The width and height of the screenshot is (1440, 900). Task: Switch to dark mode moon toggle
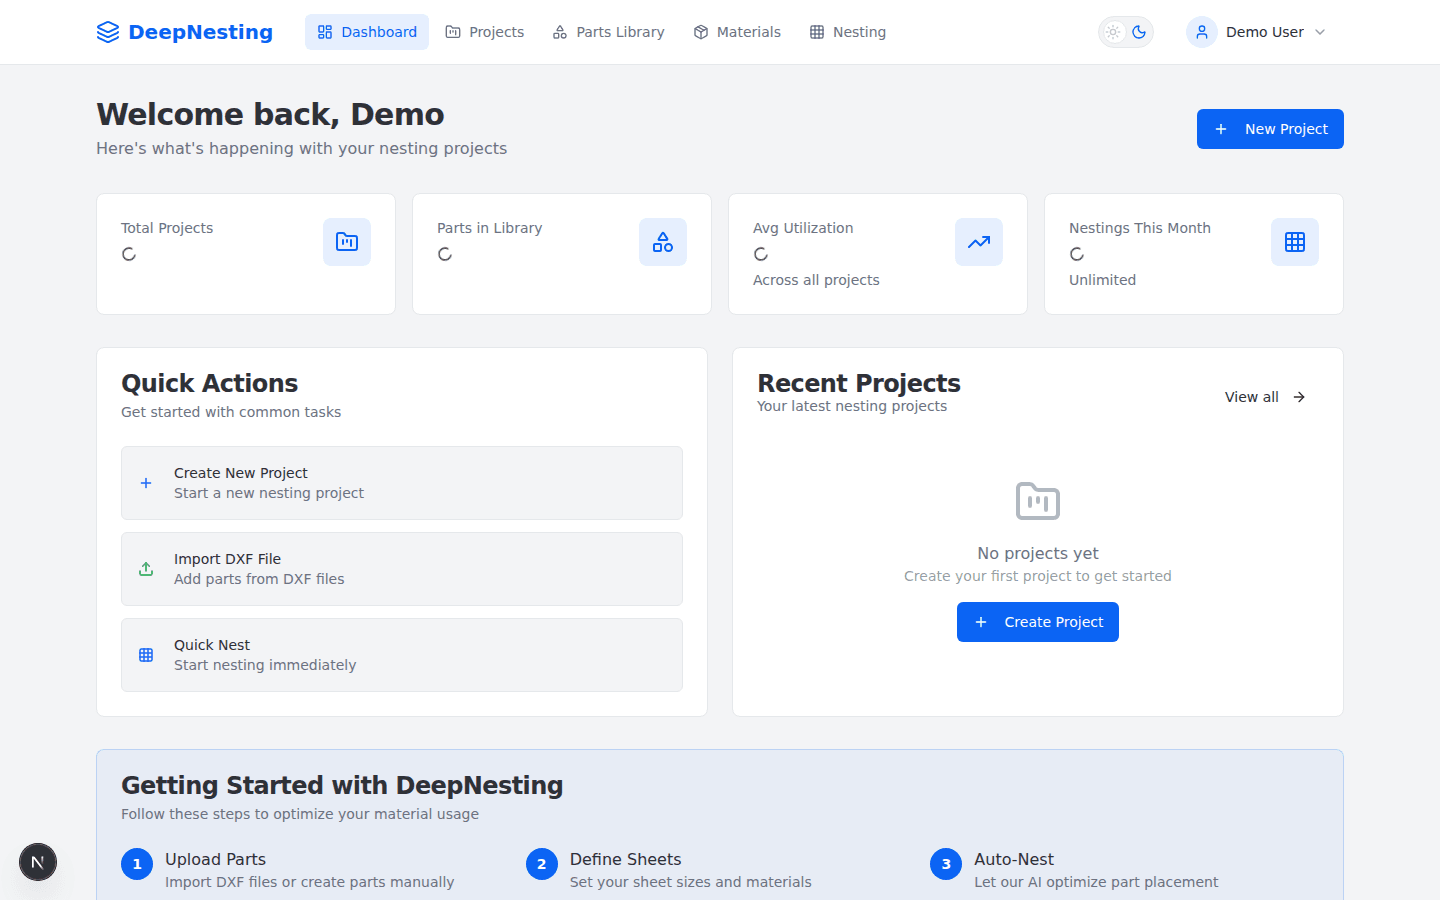(1139, 32)
